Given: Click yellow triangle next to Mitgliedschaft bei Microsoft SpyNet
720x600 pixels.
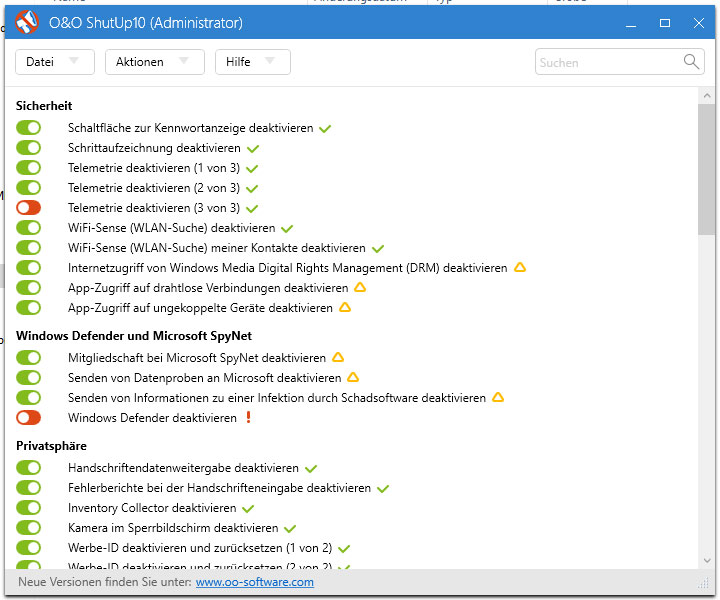Looking at the screenshot, I should (x=338, y=358).
